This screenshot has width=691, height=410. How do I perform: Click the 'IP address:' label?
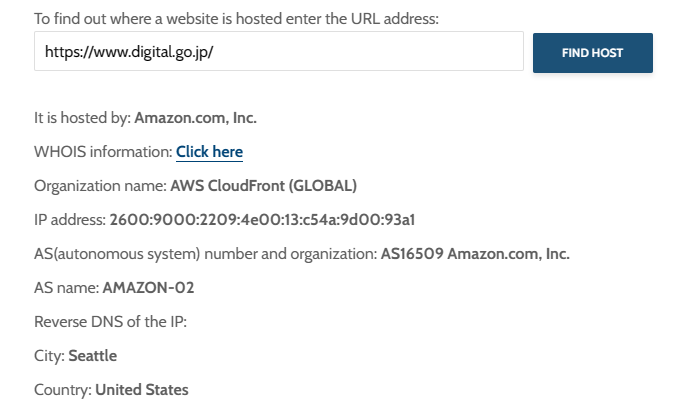click(70, 220)
